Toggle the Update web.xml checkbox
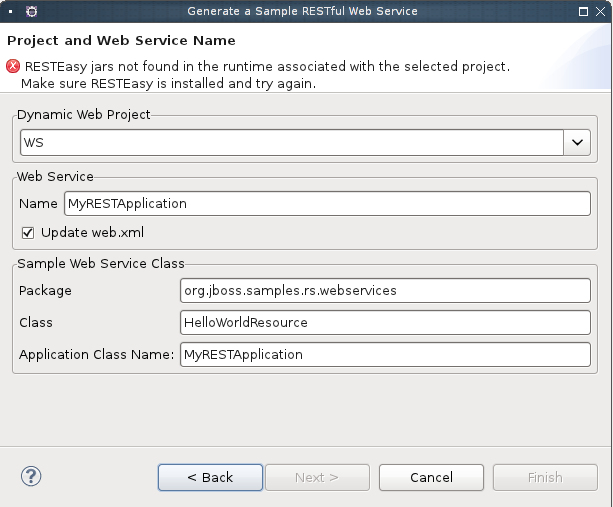The height and width of the screenshot is (507, 613). click(x=28, y=232)
